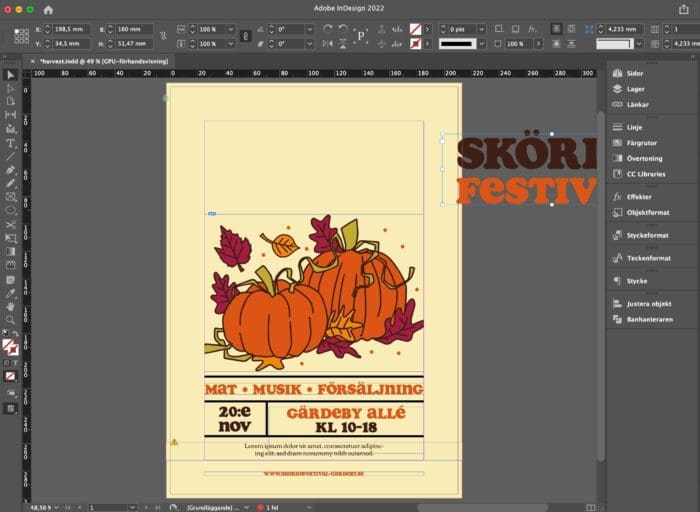Open shear angle dropdown
The height and width of the screenshot is (512, 700).
click(x=309, y=44)
